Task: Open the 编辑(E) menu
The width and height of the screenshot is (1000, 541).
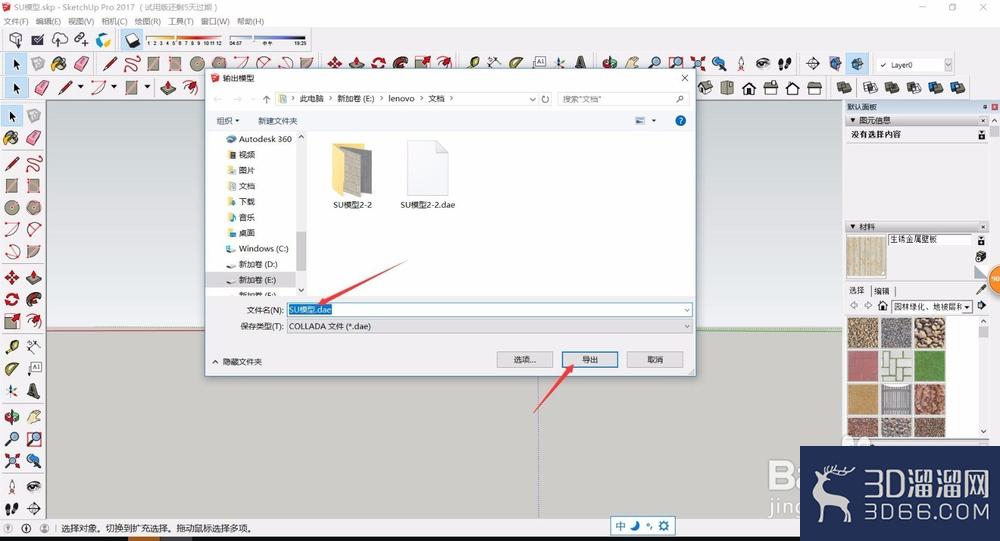Action: point(48,21)
